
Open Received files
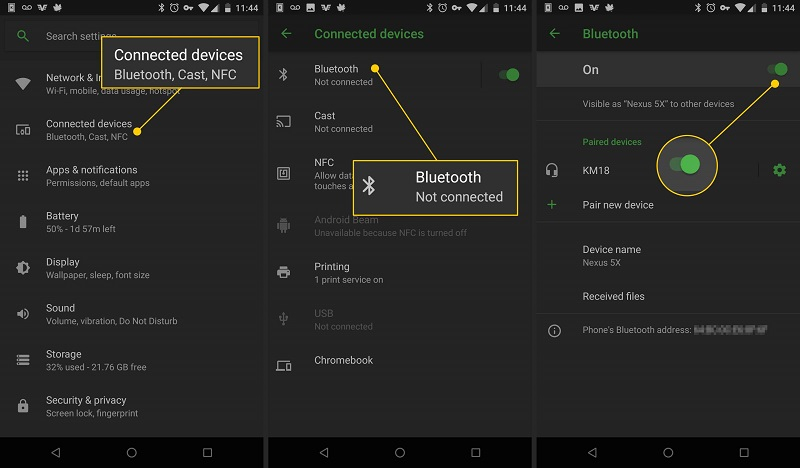coord(668,296)
